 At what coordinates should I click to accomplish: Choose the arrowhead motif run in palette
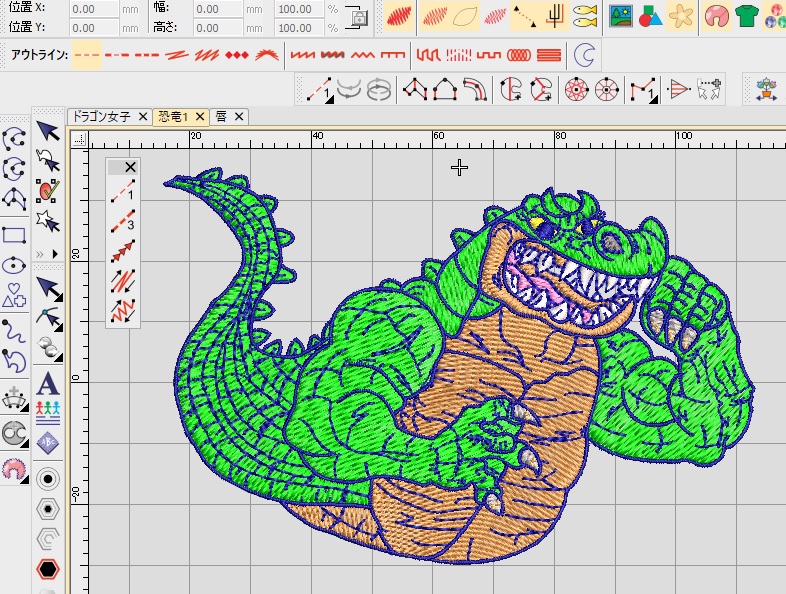click(123, 251)
